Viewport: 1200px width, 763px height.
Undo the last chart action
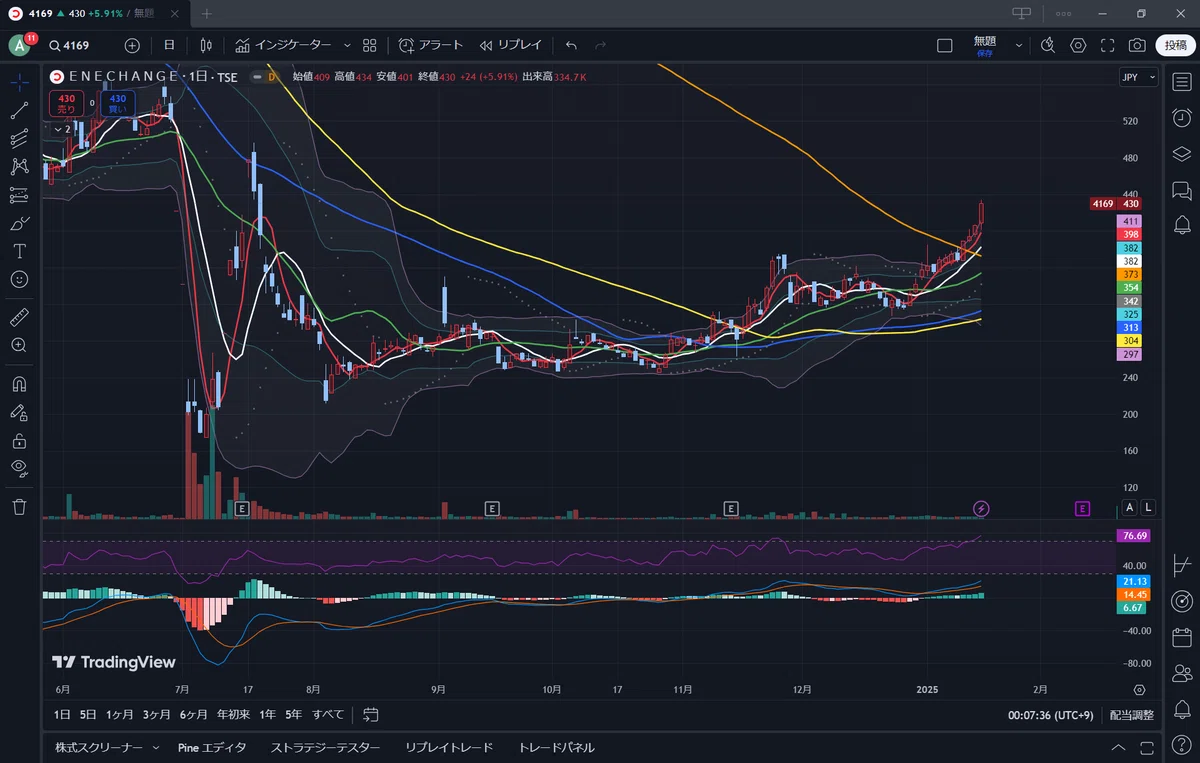(x=571, y=45)
